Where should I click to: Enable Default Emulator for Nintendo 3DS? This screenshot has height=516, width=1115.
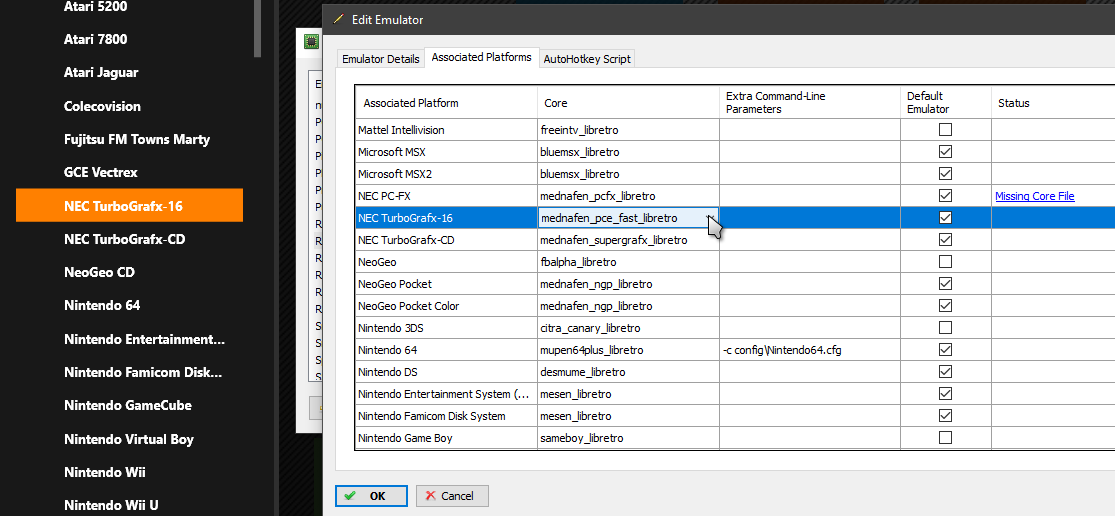(x=945, y=328)
